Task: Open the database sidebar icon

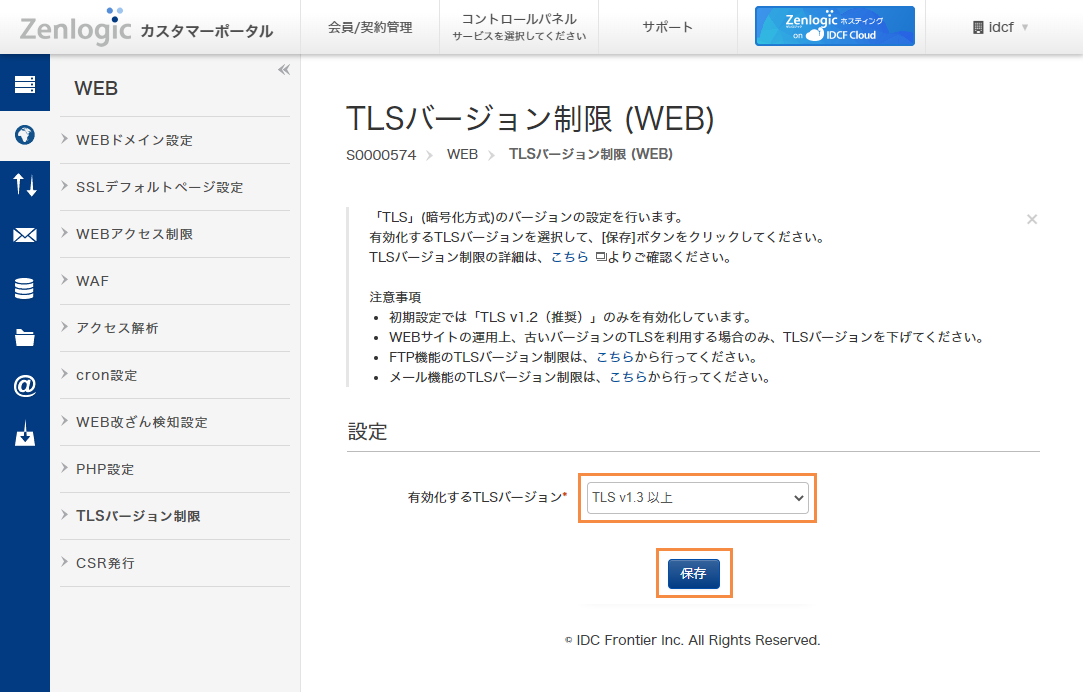Action: (x=25, y=287)
